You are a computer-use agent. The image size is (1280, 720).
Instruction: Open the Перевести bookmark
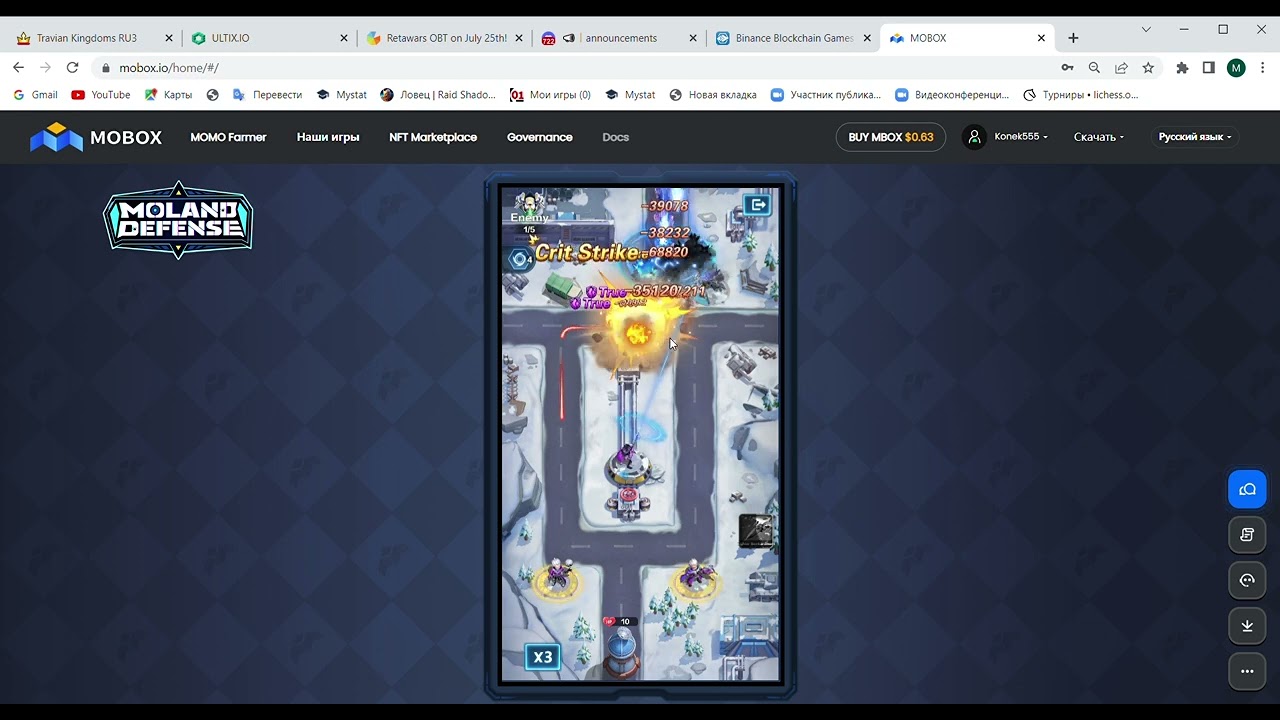pyautogui.click(x=267, y=95)
